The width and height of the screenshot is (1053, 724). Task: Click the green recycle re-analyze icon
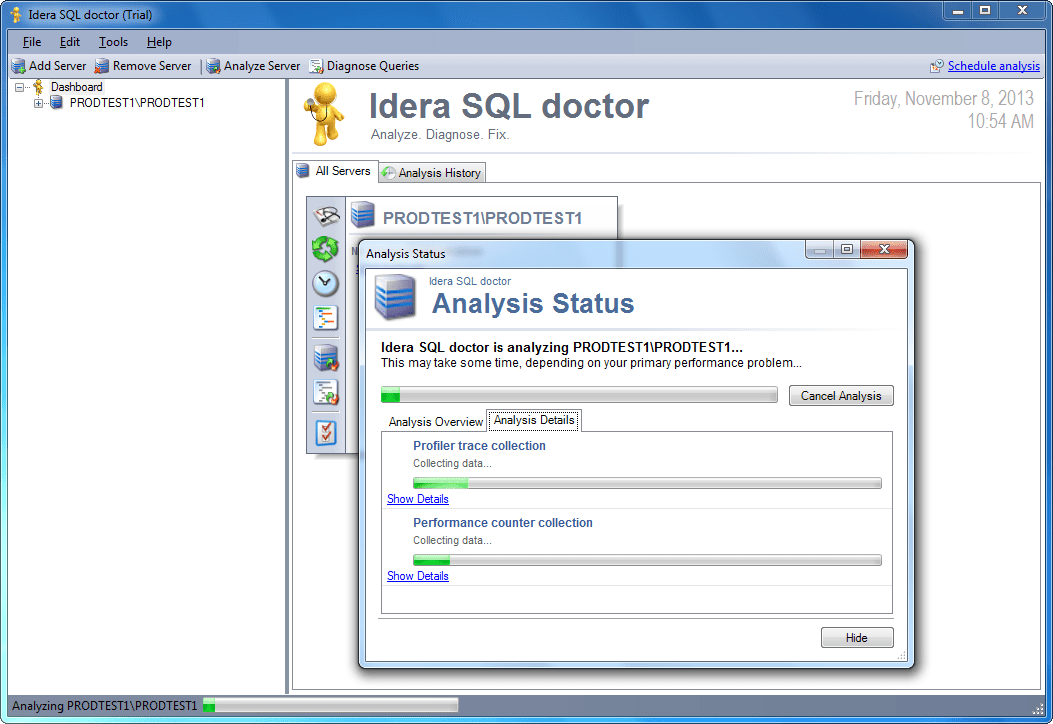[325, 248]
